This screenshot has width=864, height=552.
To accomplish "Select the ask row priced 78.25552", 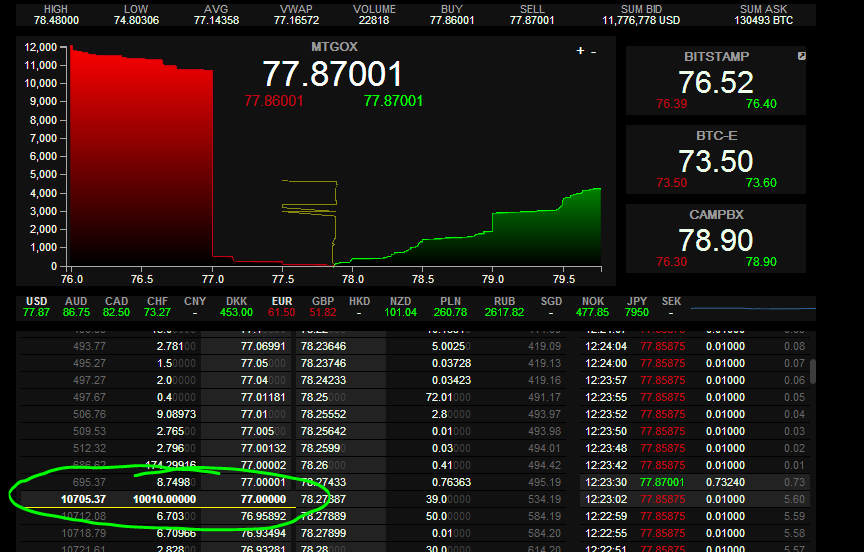I will point(431,414).
